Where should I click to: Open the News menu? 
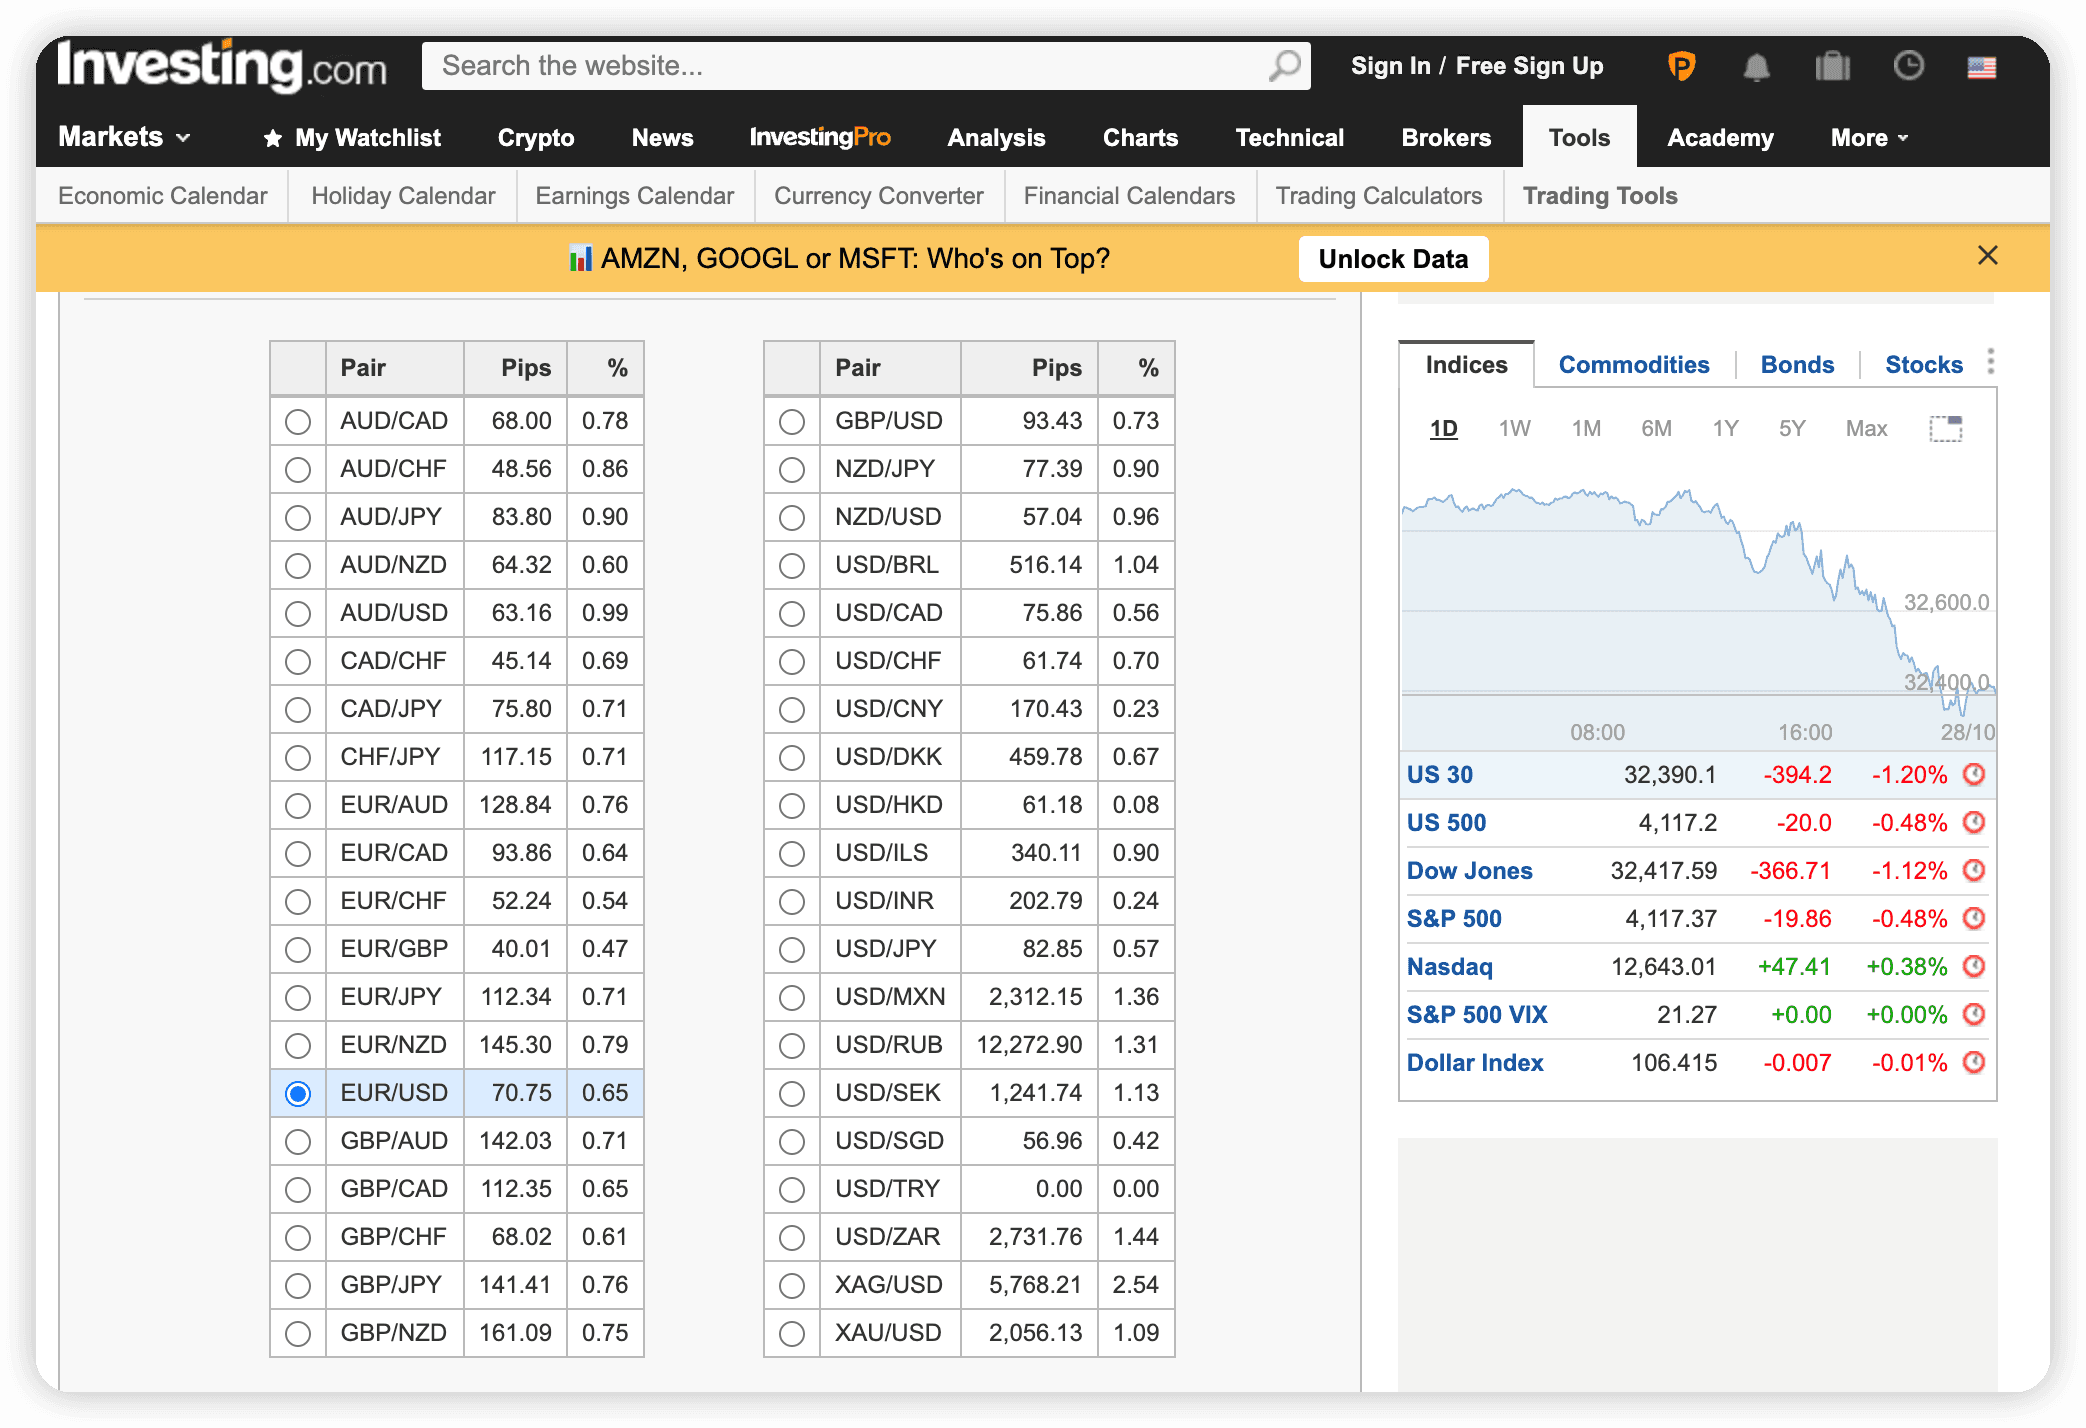662,138
